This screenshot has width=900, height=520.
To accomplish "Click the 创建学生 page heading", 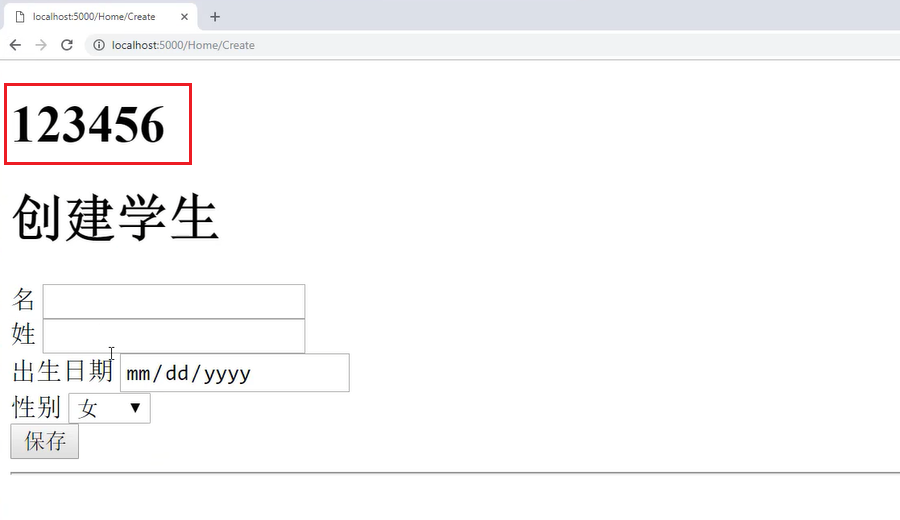I will 115,218.
